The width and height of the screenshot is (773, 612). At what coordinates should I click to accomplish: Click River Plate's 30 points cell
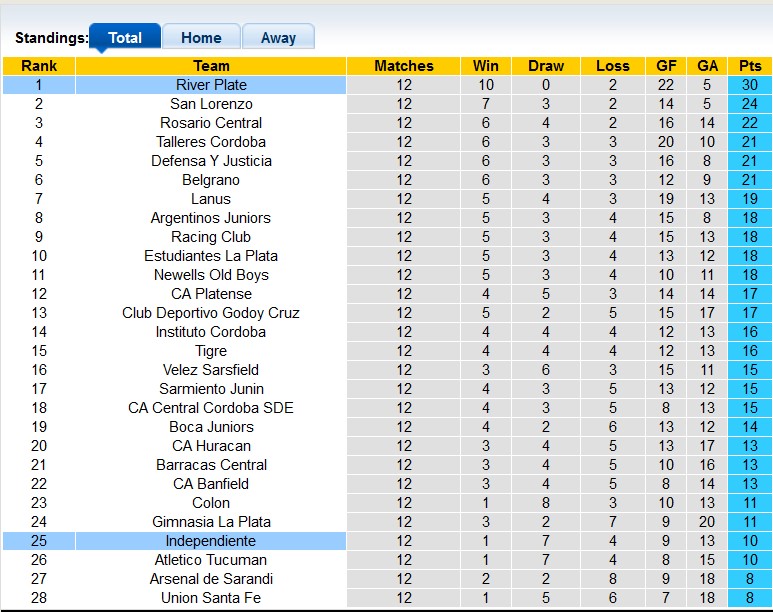click(x=749, y=85)
